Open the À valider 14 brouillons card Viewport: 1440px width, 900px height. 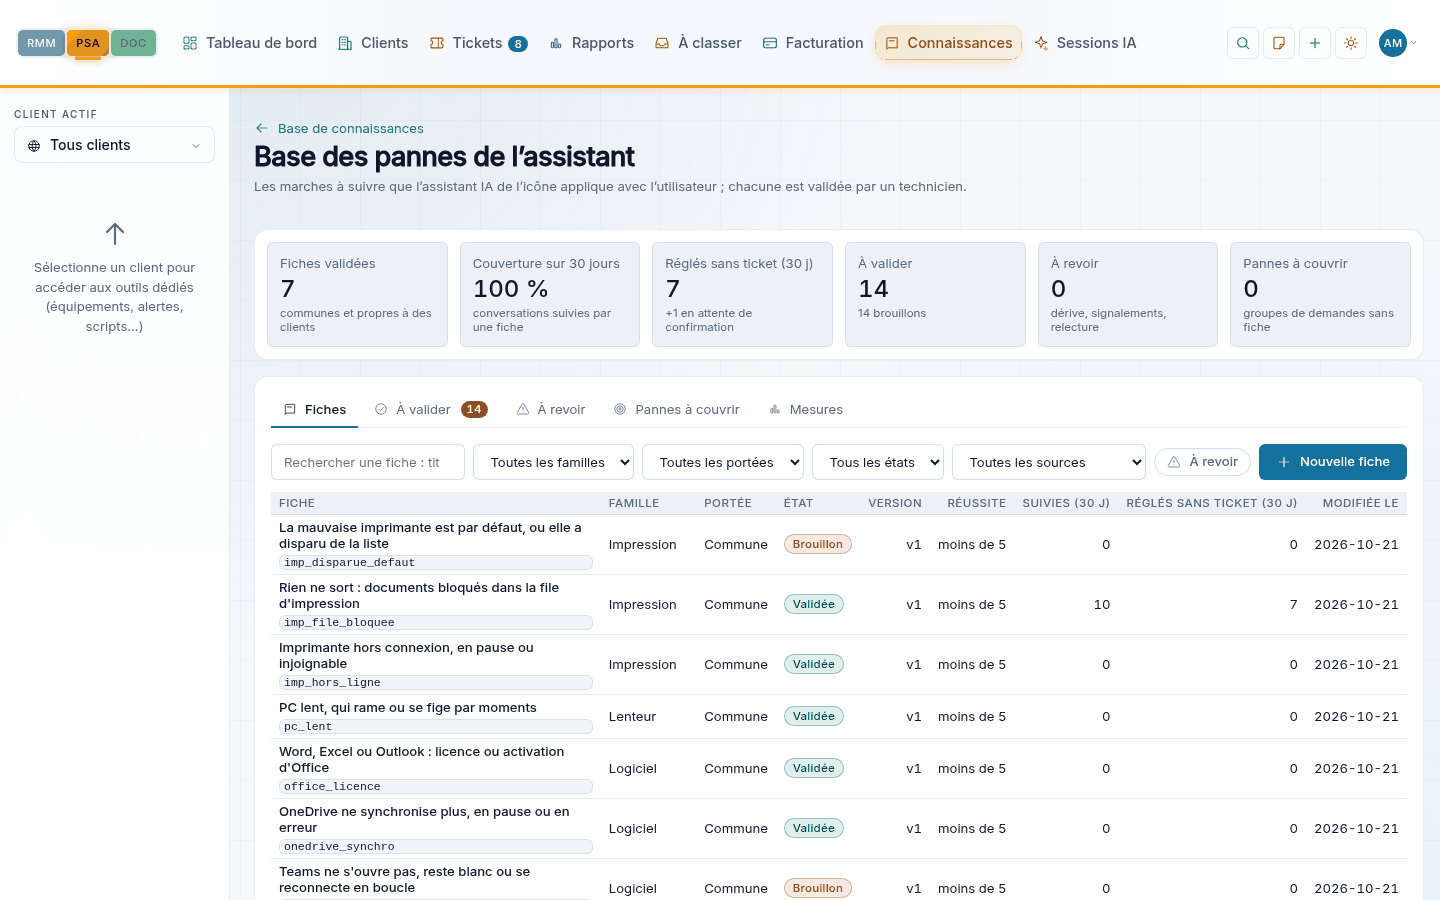tap(935, 294)
